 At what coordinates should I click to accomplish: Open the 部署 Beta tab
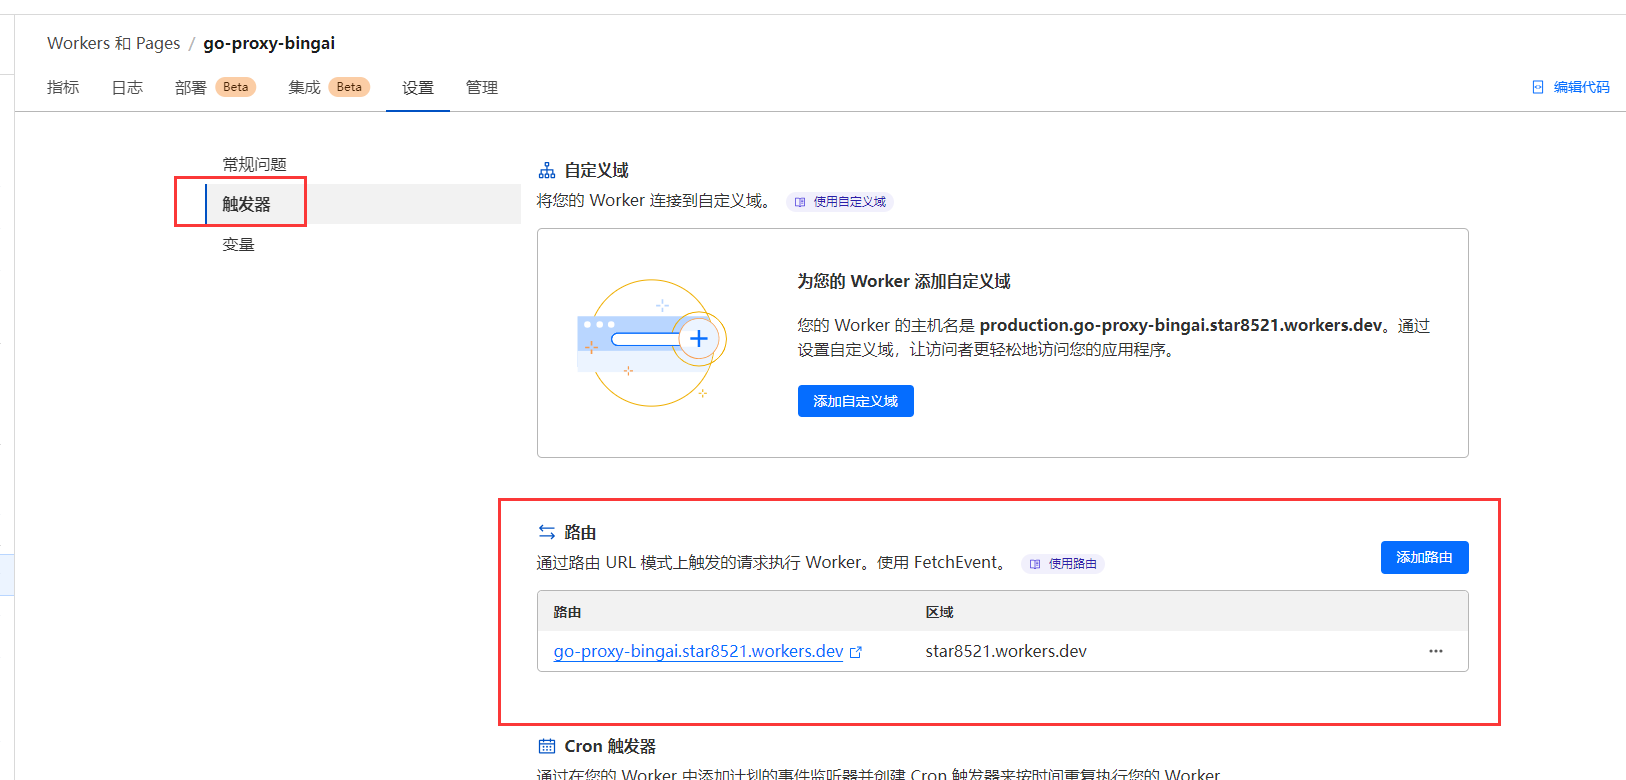(x=214, y=88)
